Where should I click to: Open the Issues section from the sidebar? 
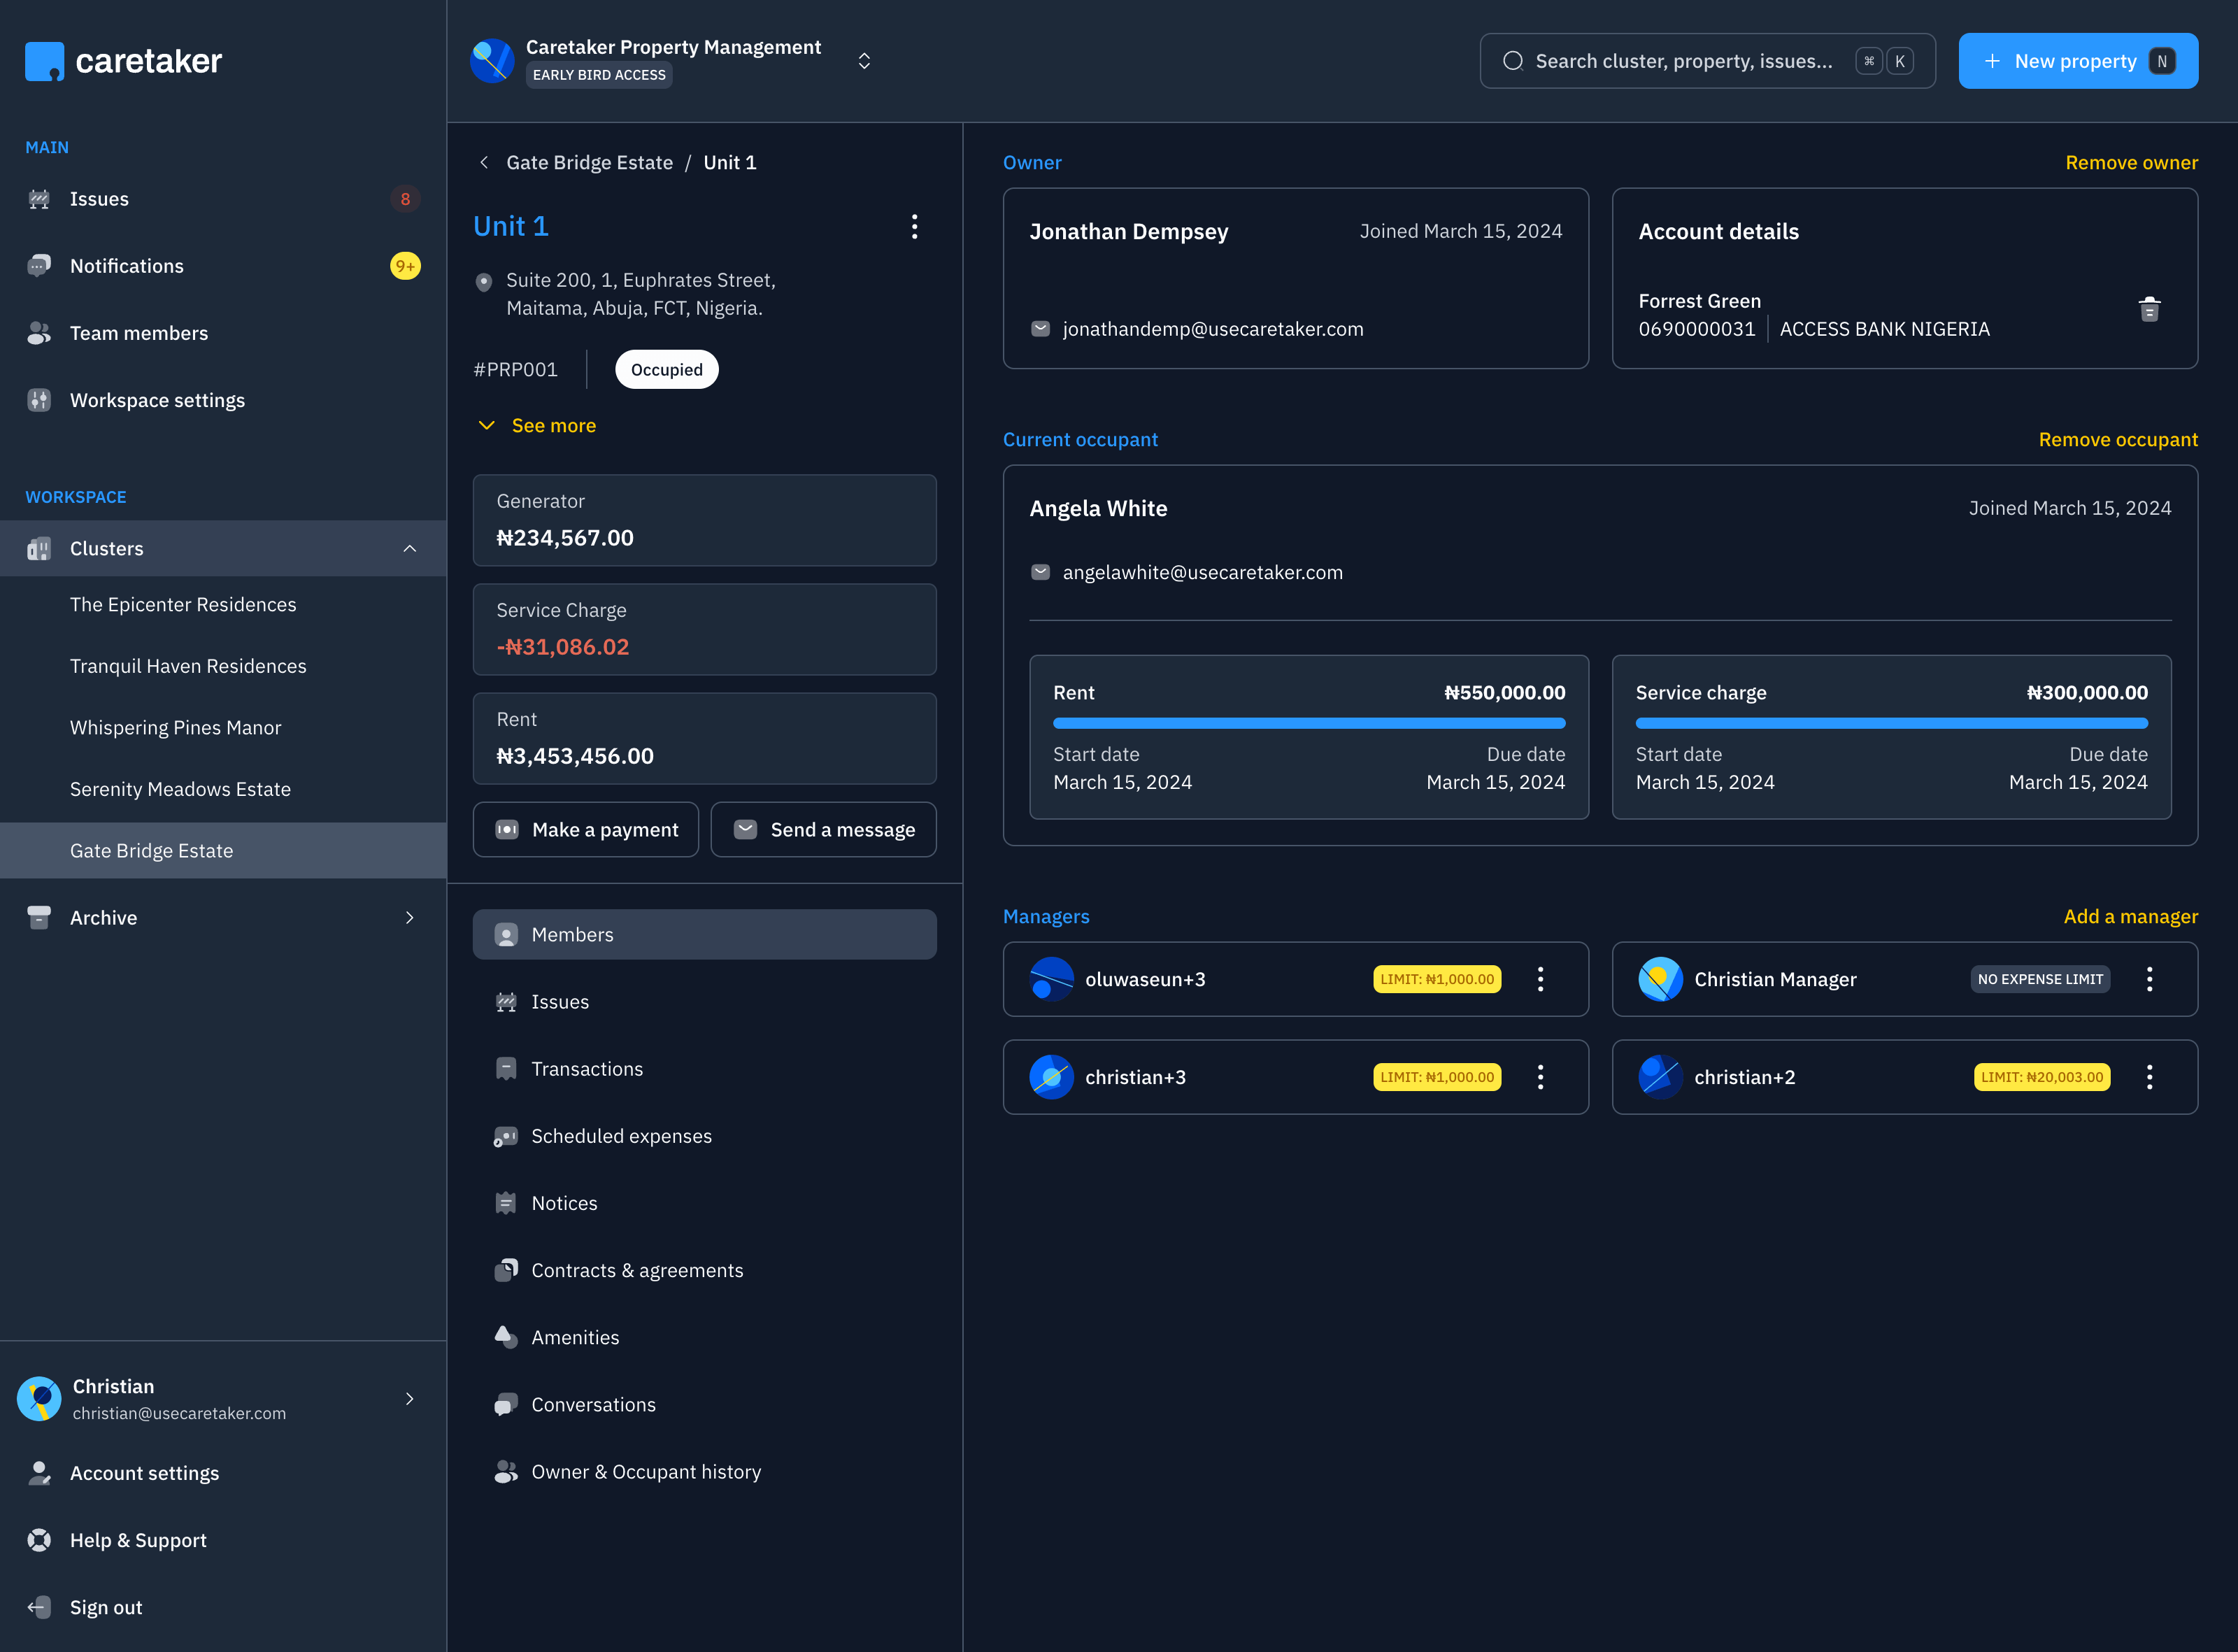click(99, 198)
